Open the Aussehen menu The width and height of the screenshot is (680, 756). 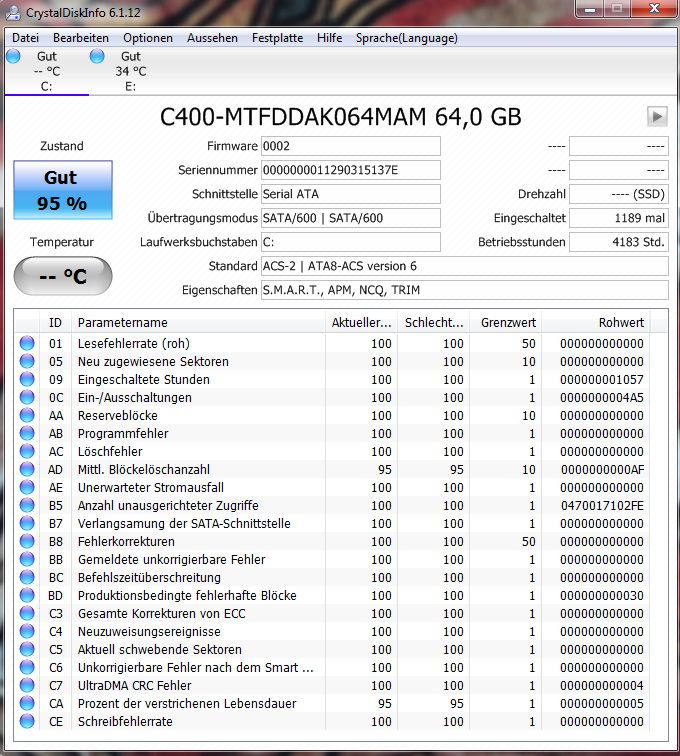[x=212, y=38]
